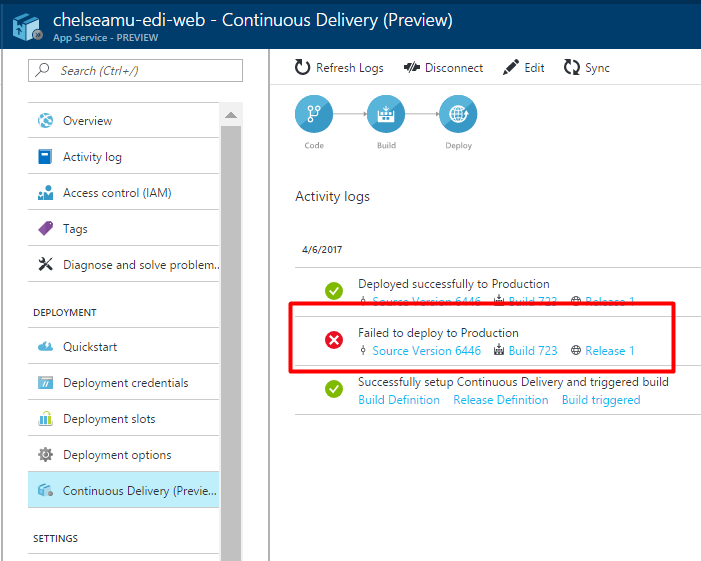Click the sidebar vertical scrollbar thumb

pyautogui.click(x=231, y=343)
